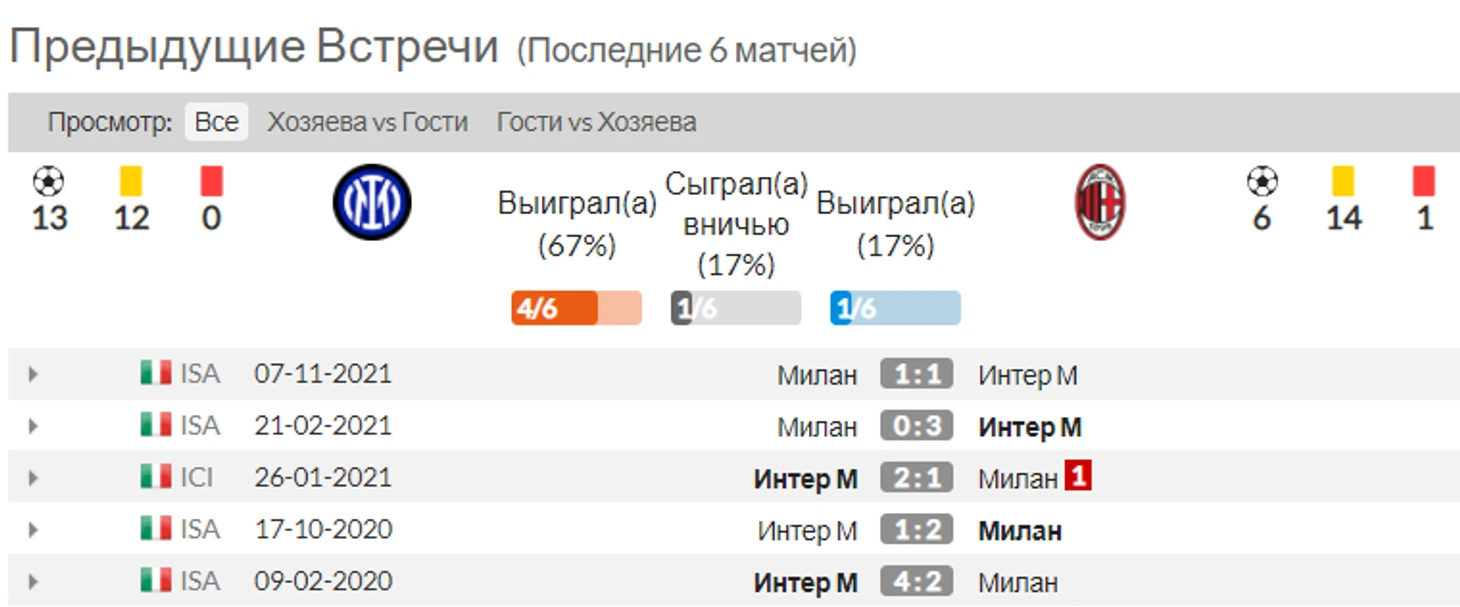1460x607 pixels.
Task: Expand the 17-10-2020 match row
Action: pyautogui.click(x=33, y=530)
